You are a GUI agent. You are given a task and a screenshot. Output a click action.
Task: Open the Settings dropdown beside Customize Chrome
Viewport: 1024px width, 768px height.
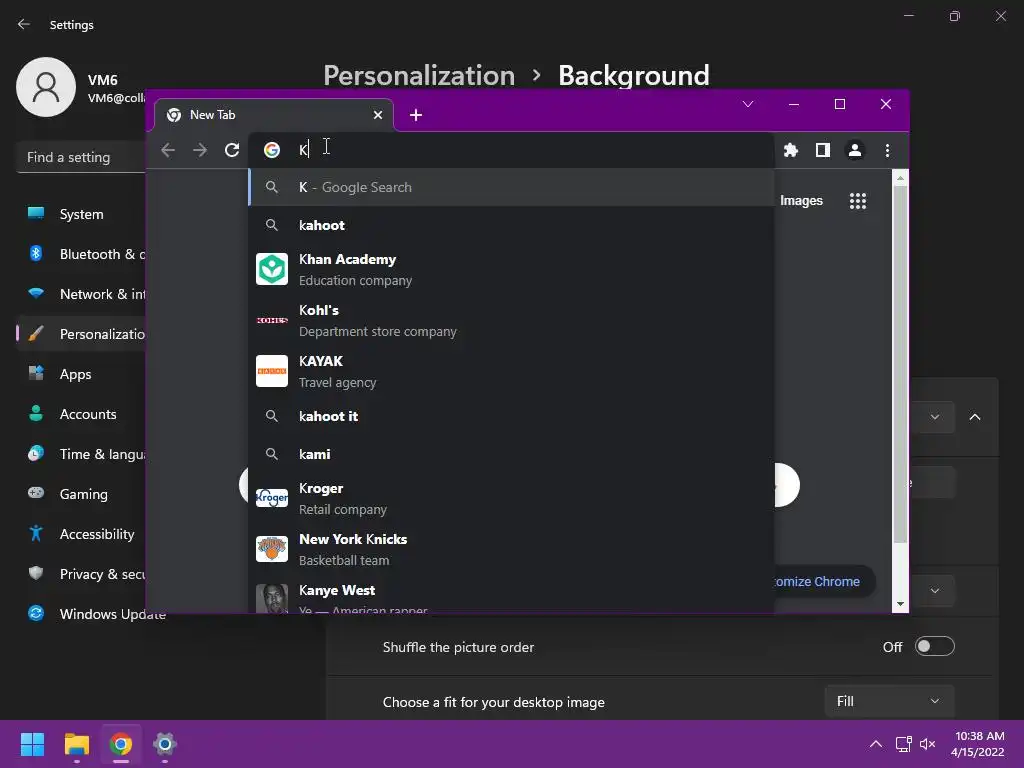pos(935,591)
